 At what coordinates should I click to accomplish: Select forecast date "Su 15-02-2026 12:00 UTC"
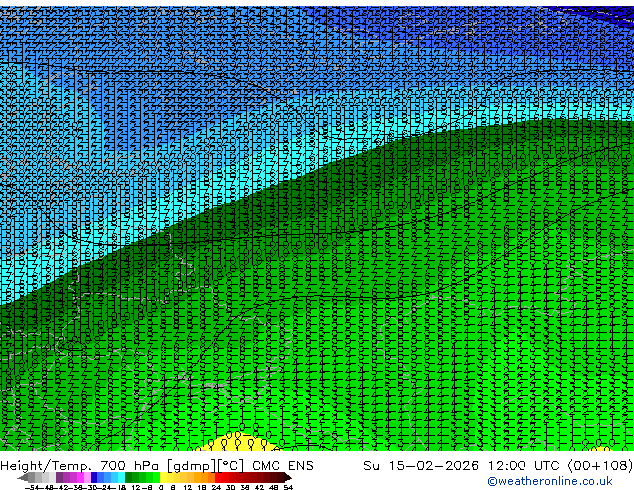point(461,466)
